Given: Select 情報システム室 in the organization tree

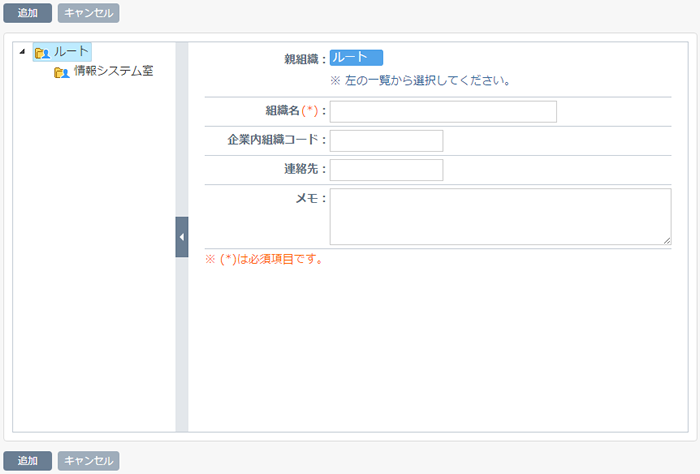Looking at the screenshot, I should [113, 71].
